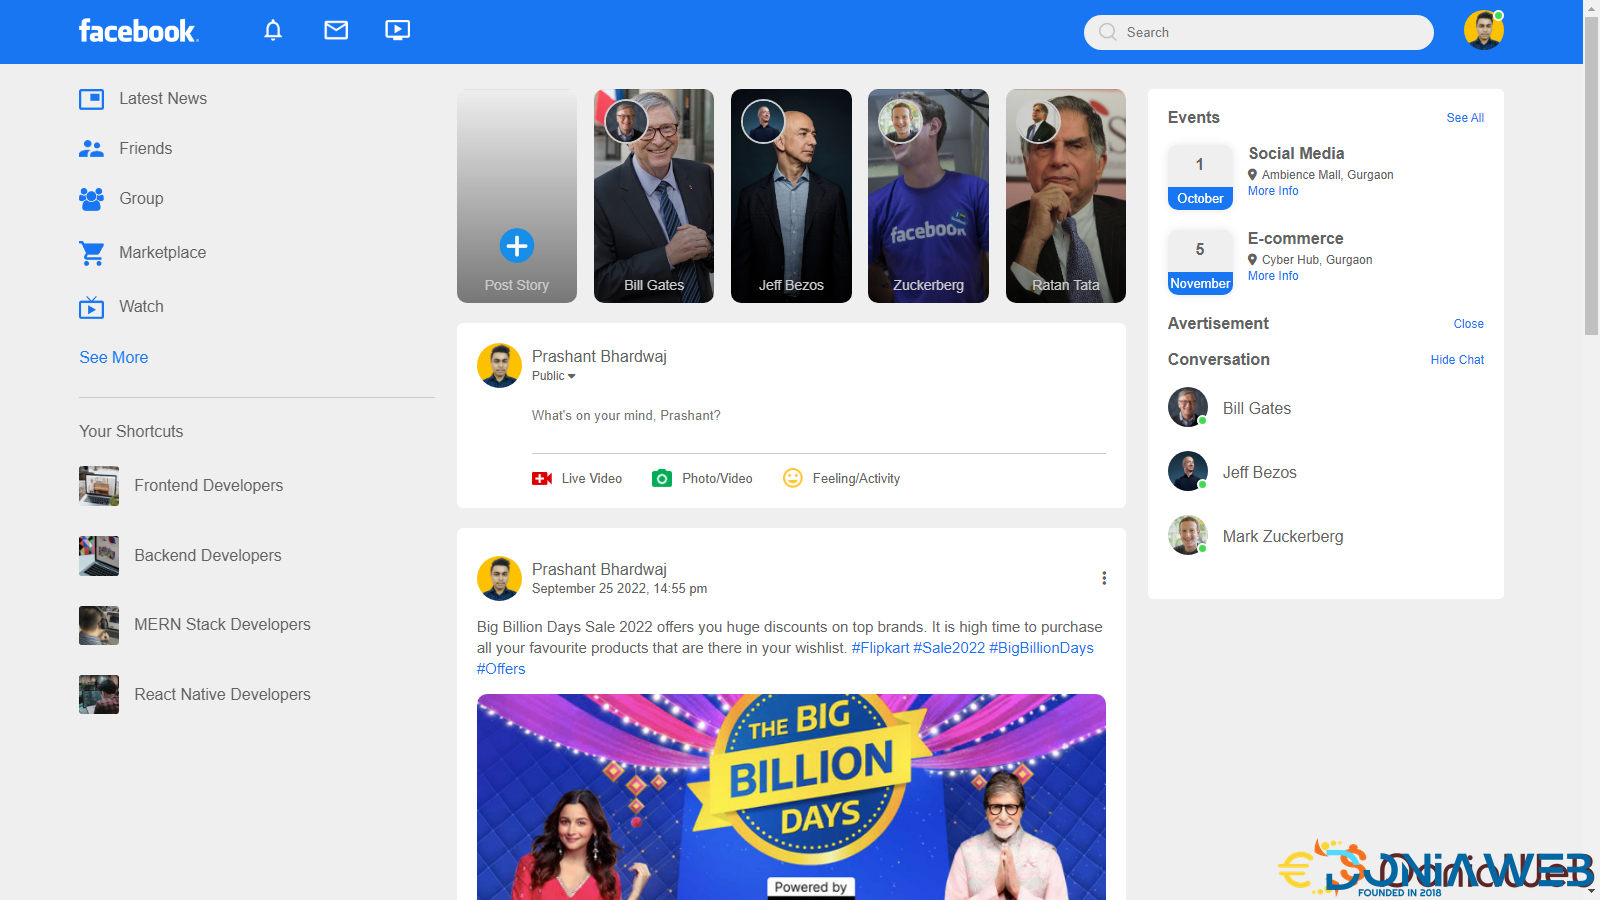Click Prashant Bhardwaj name on the post

tap(599, 569)
